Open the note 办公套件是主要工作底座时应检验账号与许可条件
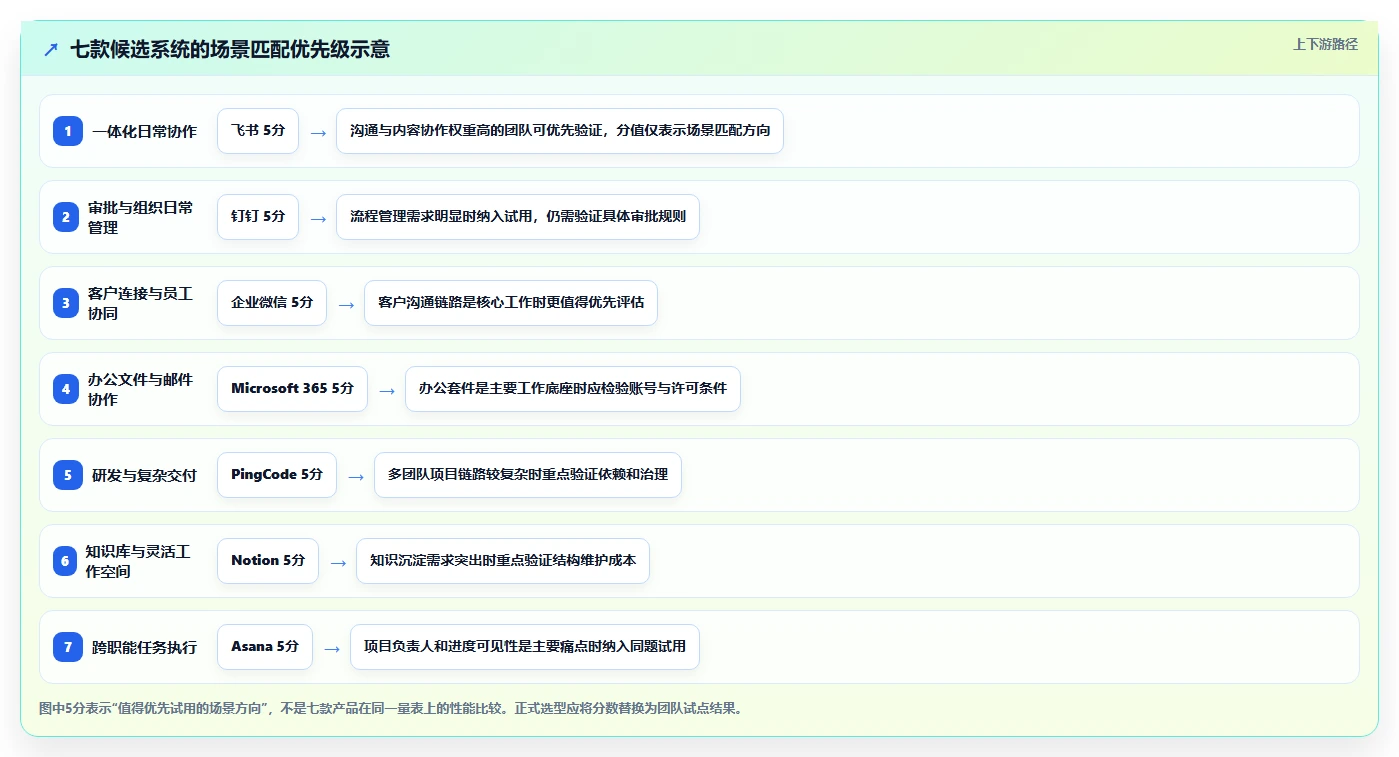 click(x=573, y=389)
